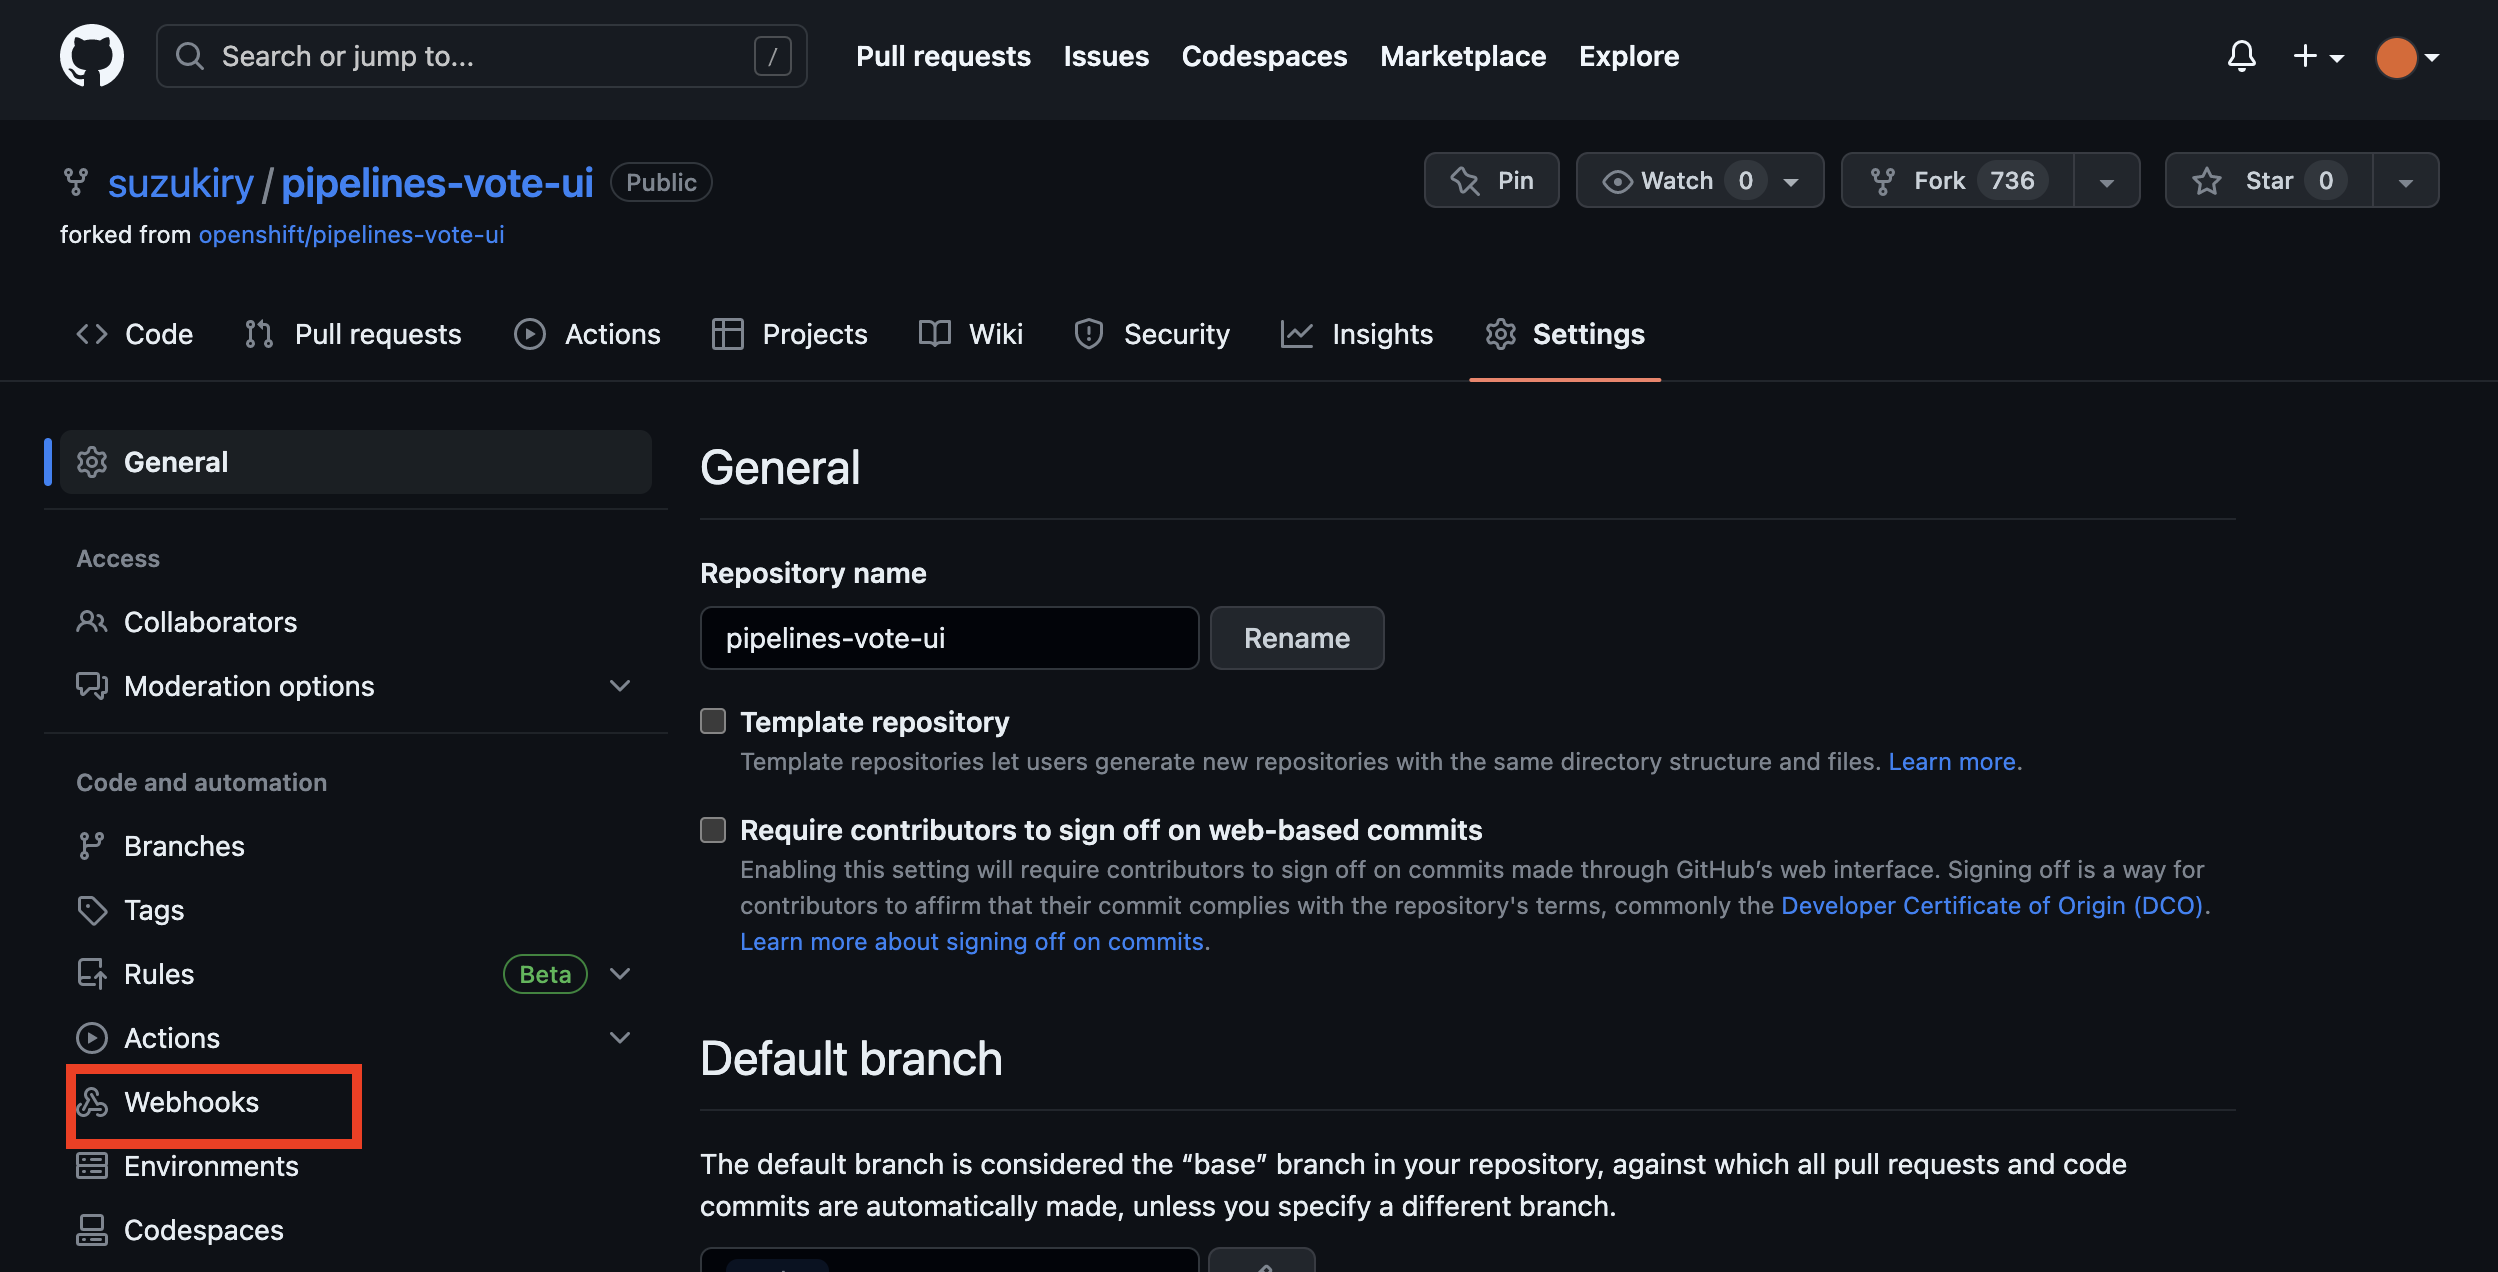The width and height of the screenshot is (2498, 1272).
Task: Click the Public visibility badge
Action: coord(661,182)
